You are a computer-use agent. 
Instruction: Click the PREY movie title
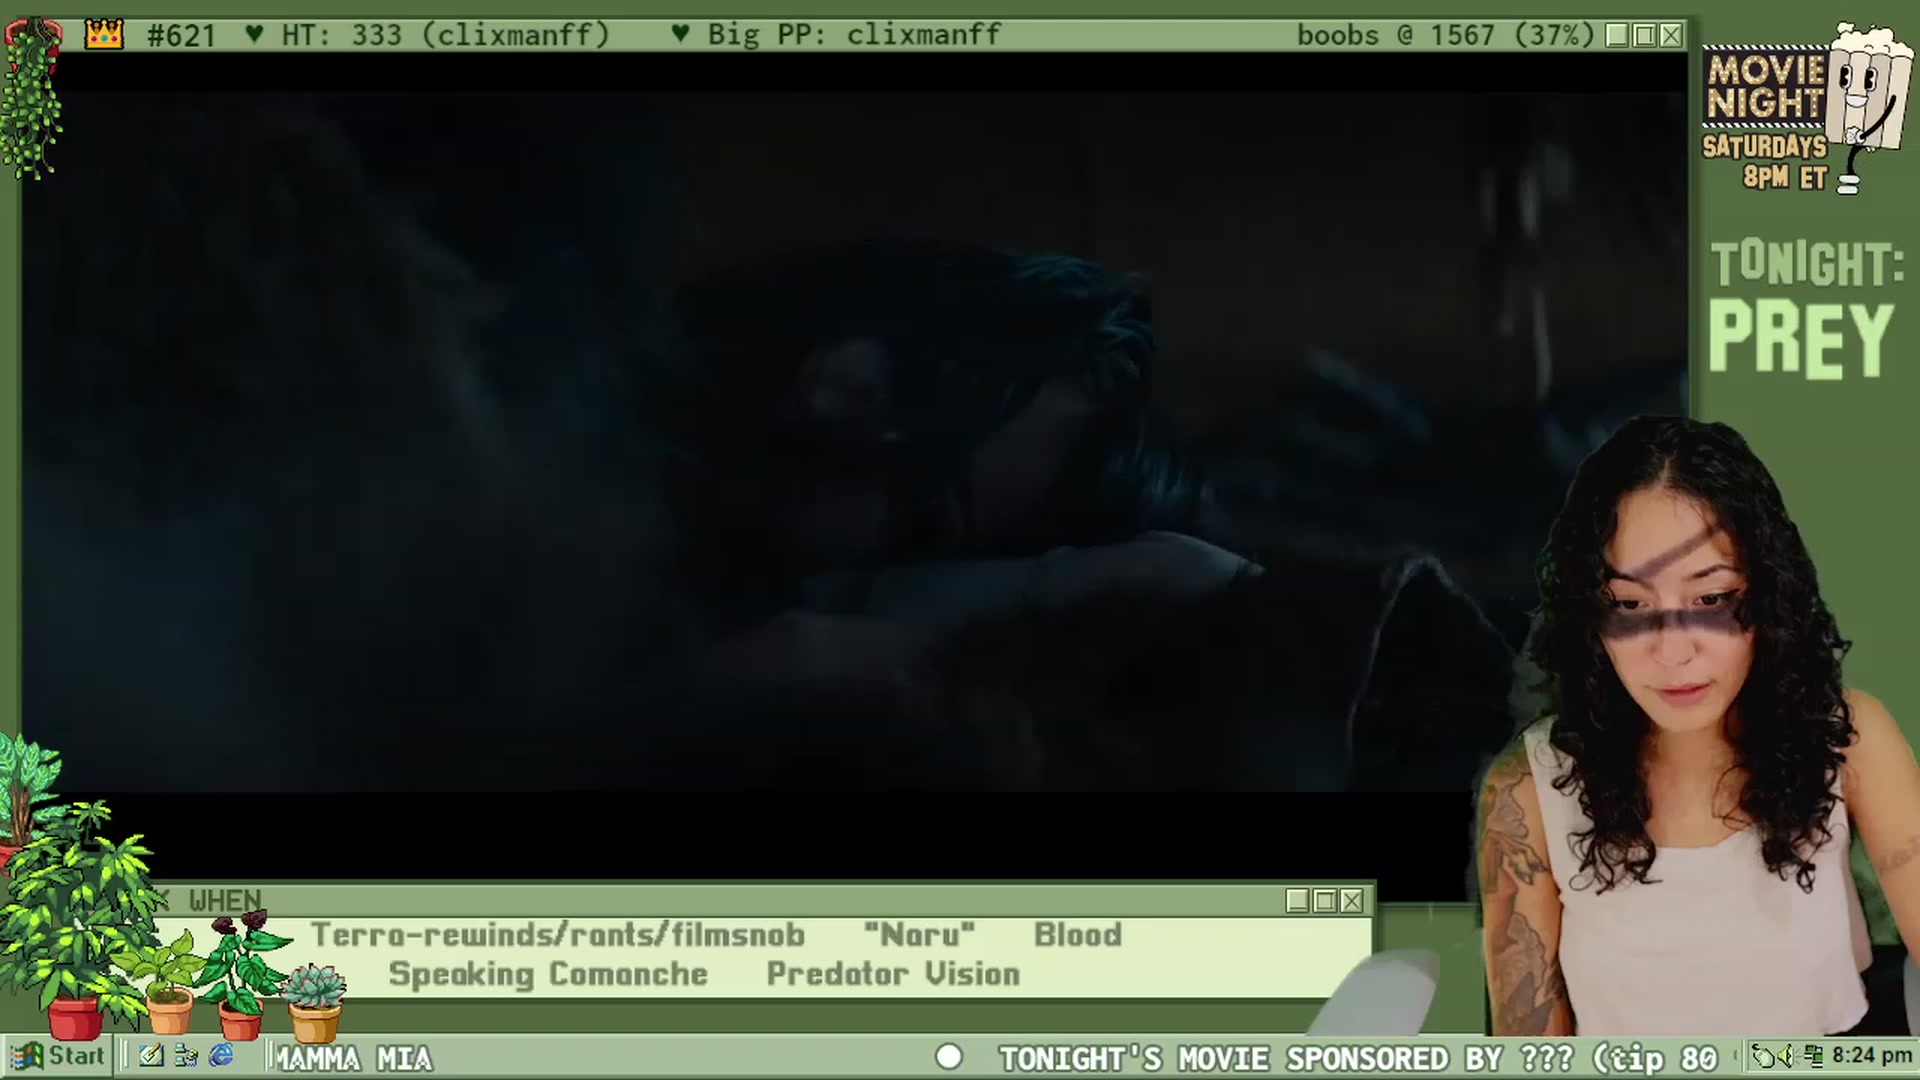pos(1801,339)
